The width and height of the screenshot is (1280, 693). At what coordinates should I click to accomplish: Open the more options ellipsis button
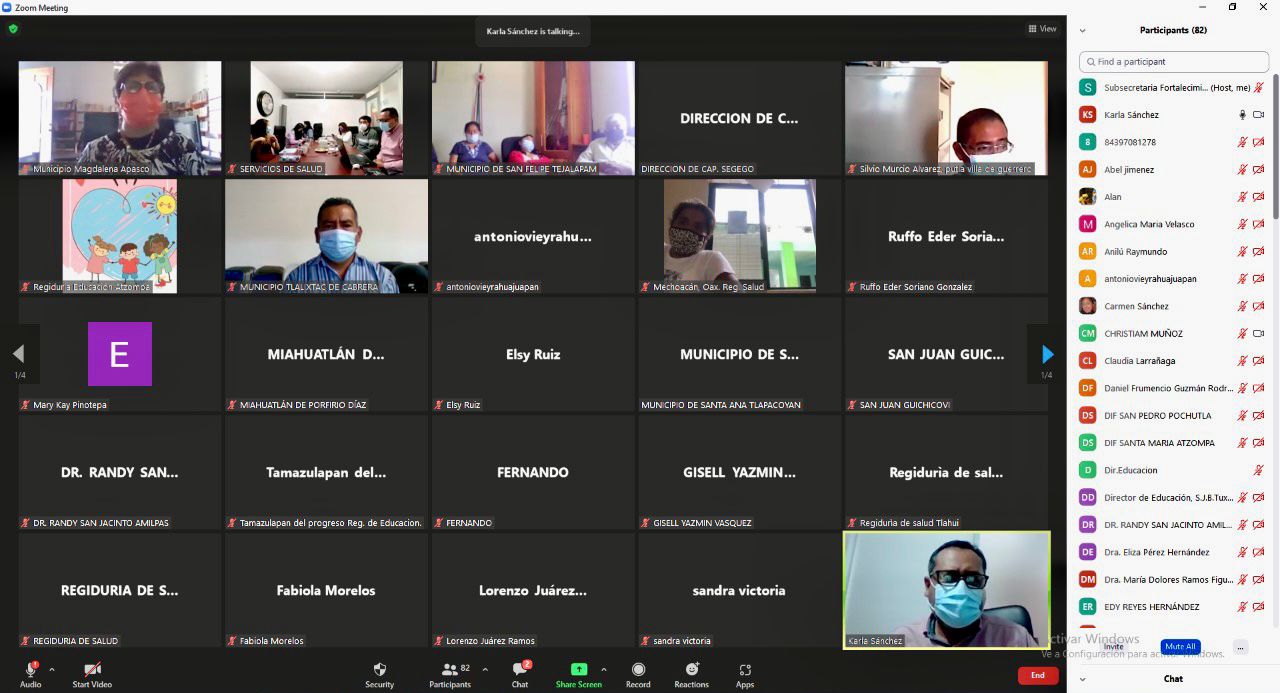click(x=1240, y=647)
